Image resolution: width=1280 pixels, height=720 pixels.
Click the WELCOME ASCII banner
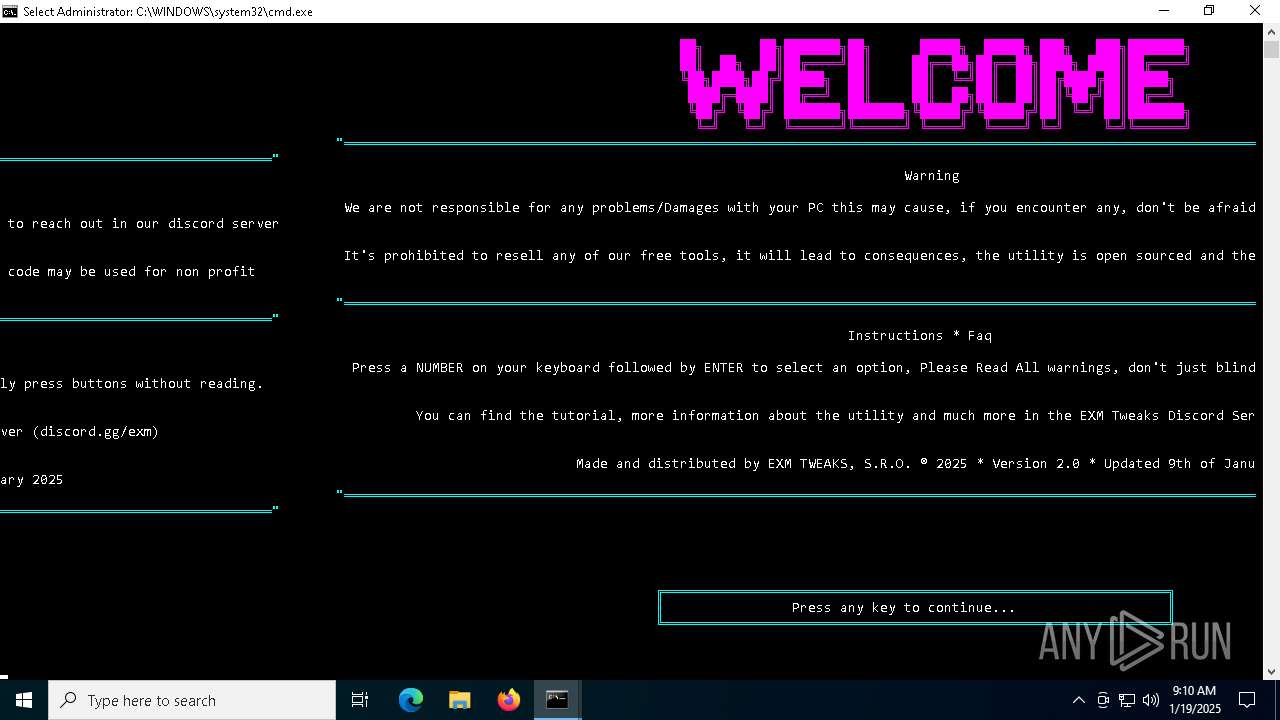[934, 84]
